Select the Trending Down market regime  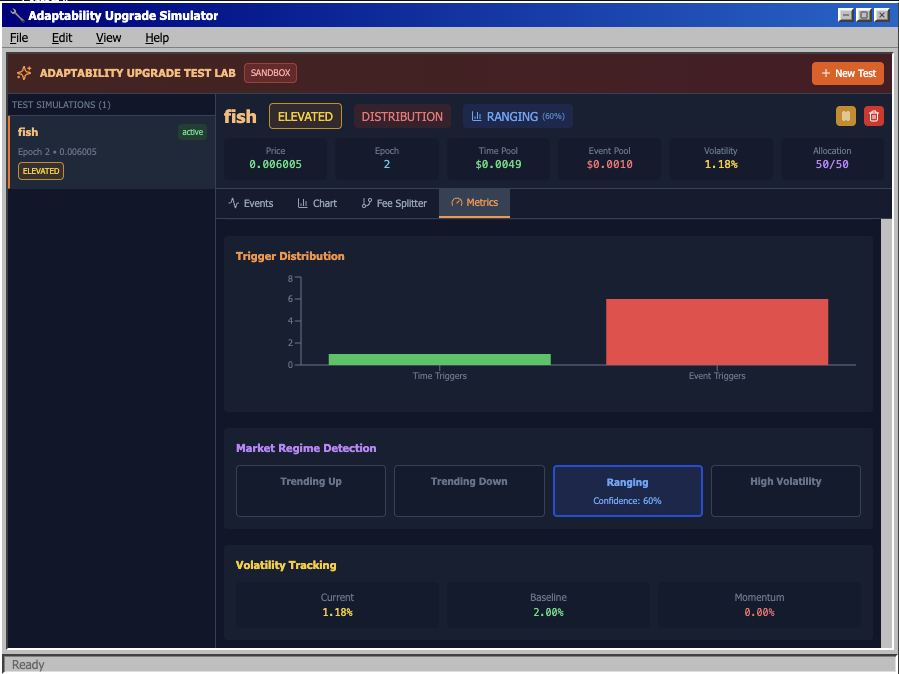tap(468, 490)
